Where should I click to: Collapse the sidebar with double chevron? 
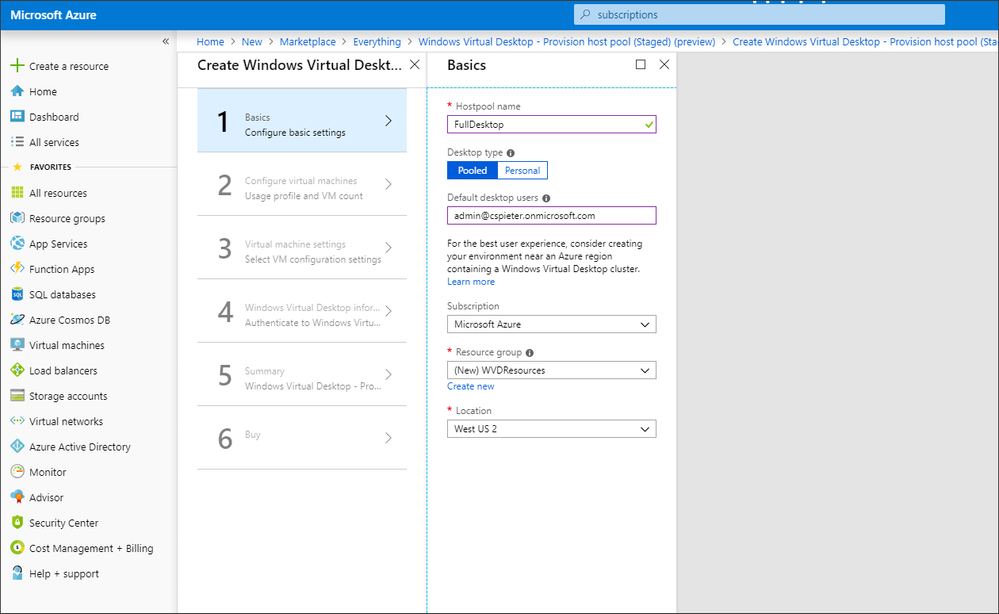pyautogui.click(x=166, y=41)
